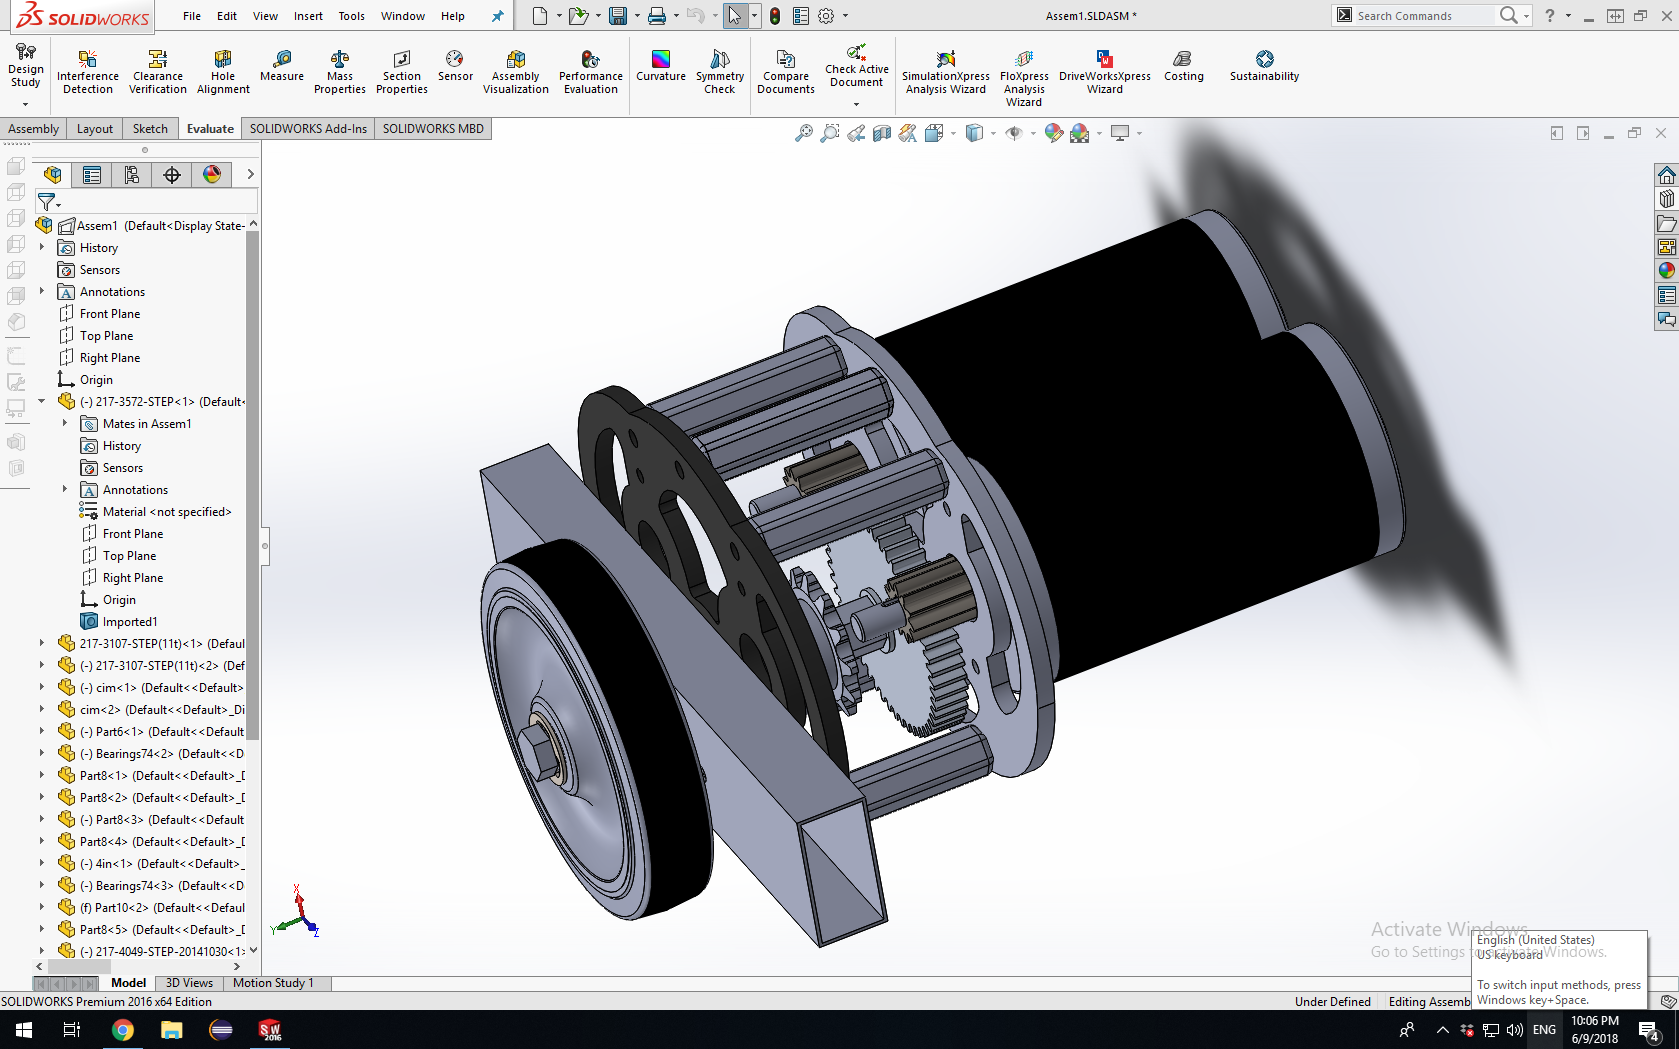Screen dimensions: 1679x1049
Task: Open the Sustainability tool
Action: click(1265, 66)
